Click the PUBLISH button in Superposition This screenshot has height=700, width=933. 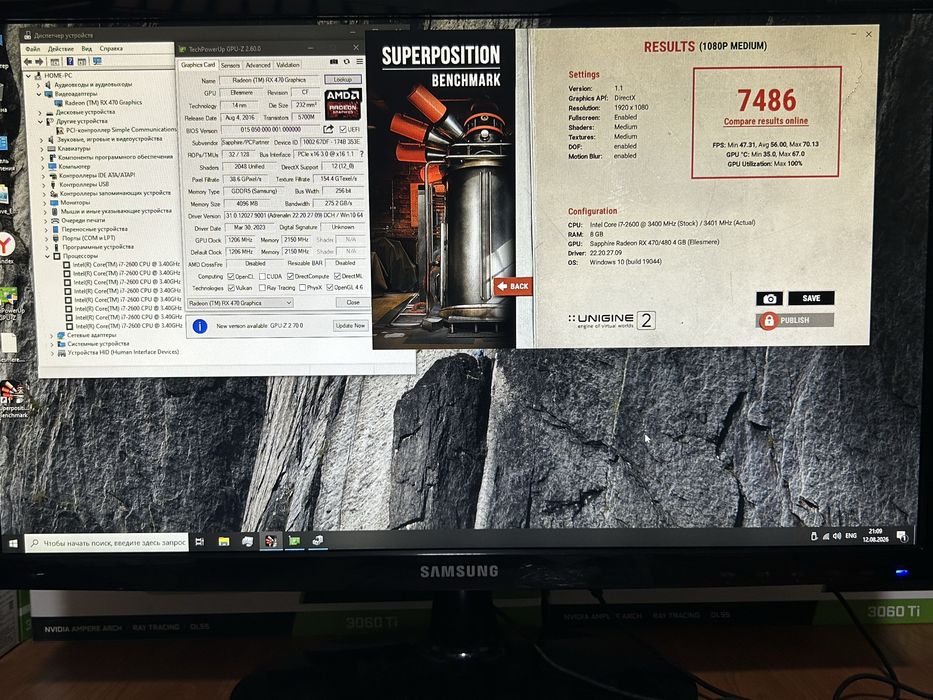[x=796, y=320]
